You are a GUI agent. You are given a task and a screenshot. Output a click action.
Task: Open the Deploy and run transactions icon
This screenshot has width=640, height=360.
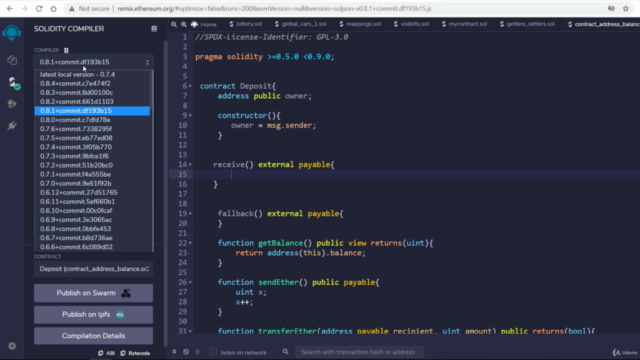(12, 104)
